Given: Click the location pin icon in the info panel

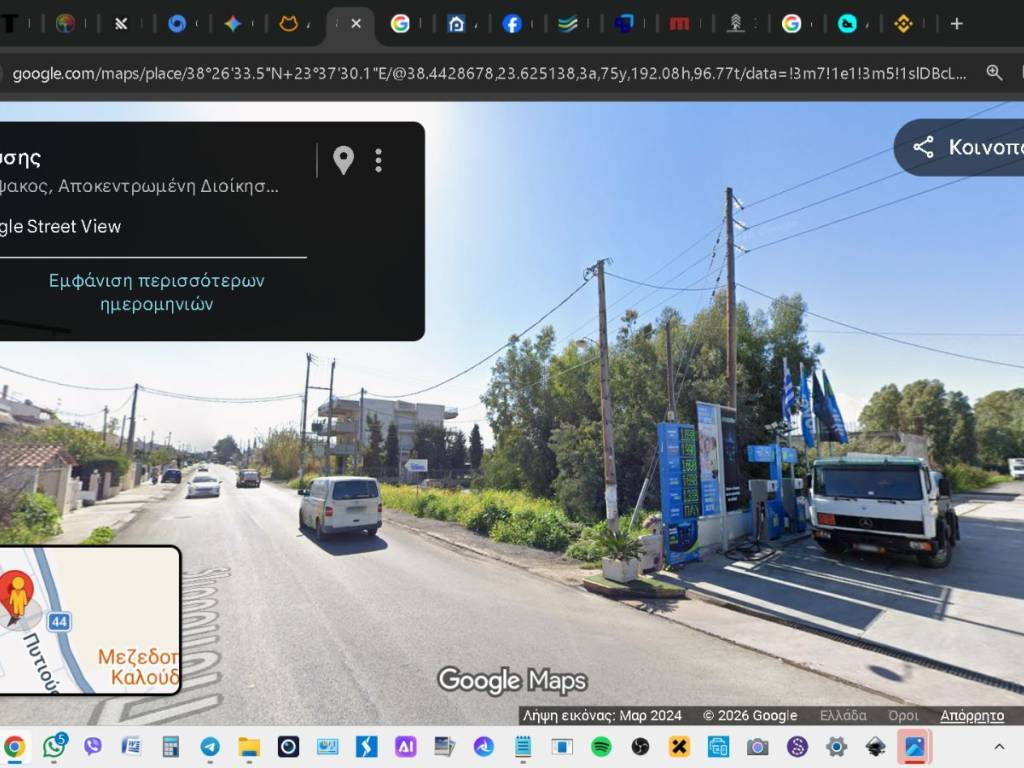Looking at the screenshot, I should 343,160.
